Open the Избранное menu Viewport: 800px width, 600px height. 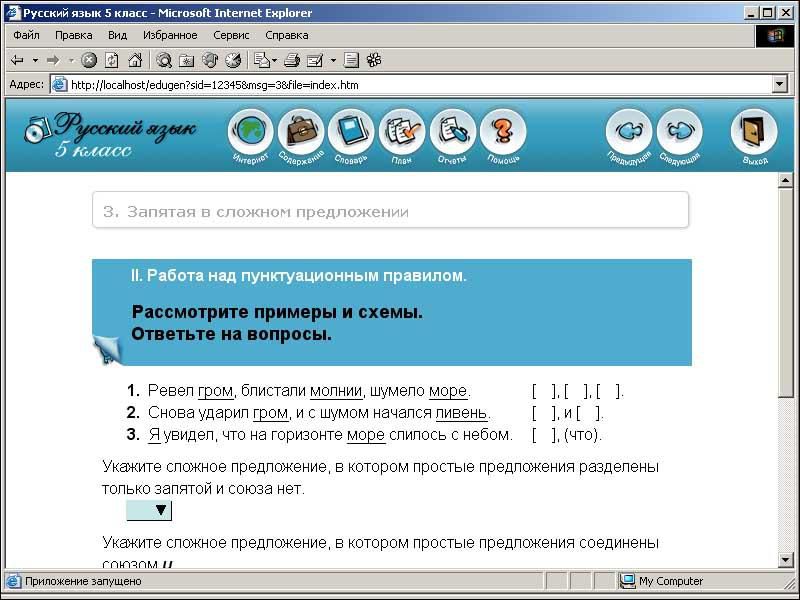(x=170, y=35)
